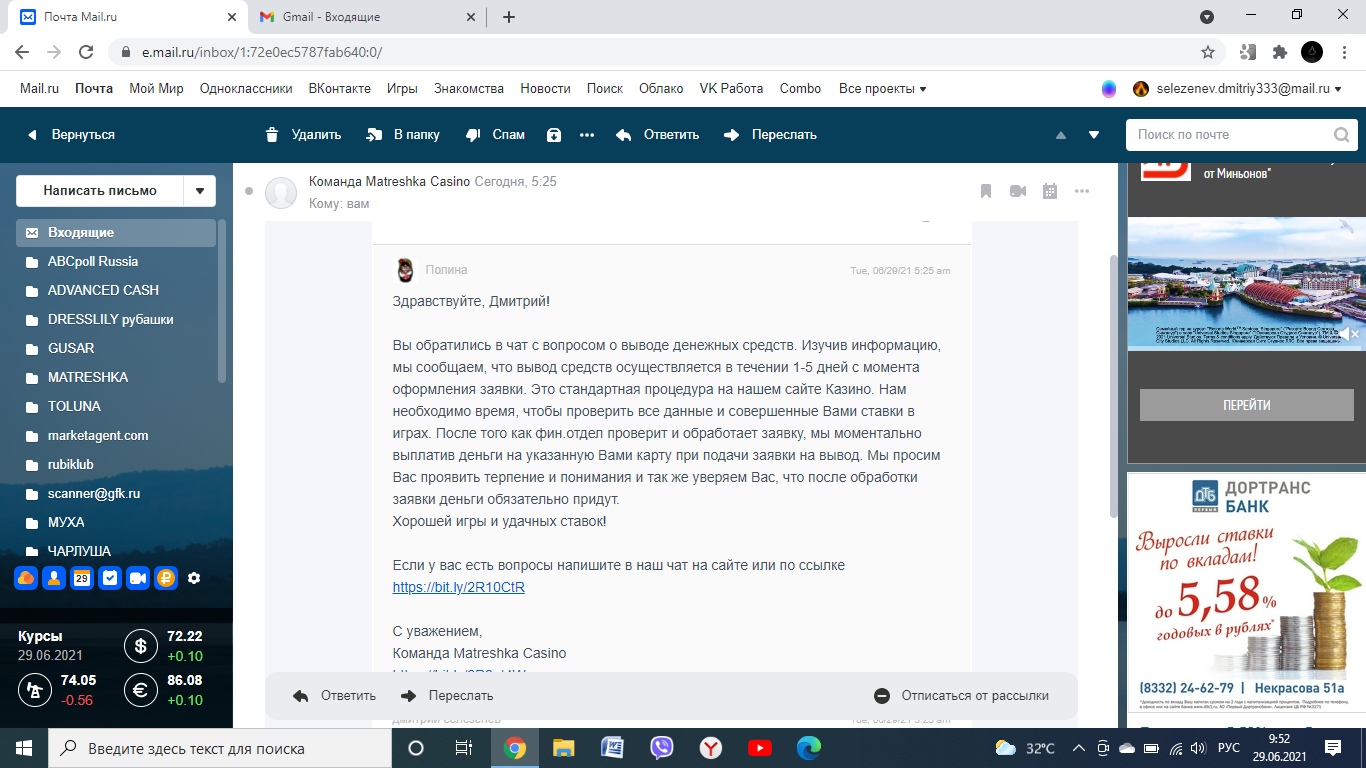Open the Calendar widget showing 29

click(x=82, y=578)
